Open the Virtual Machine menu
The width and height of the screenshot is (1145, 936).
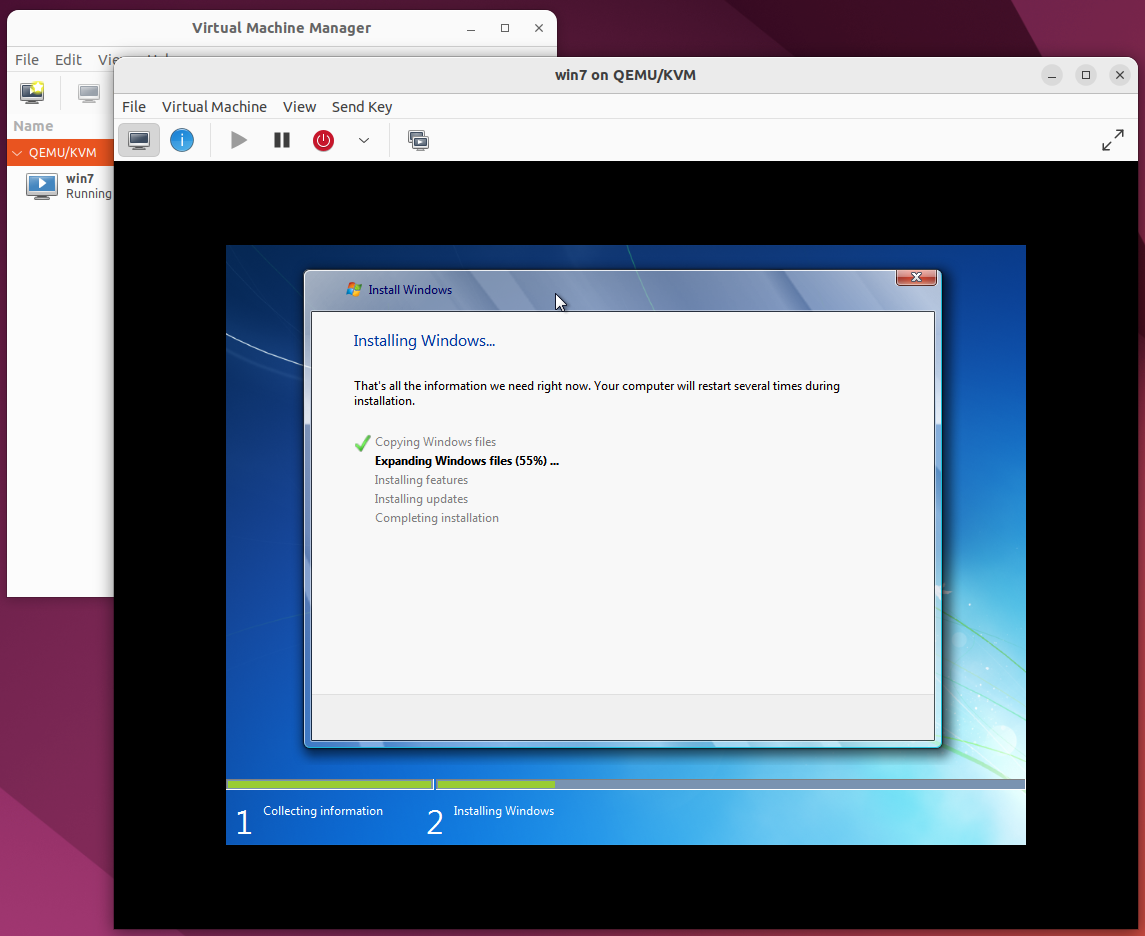(x=214, y=107)
